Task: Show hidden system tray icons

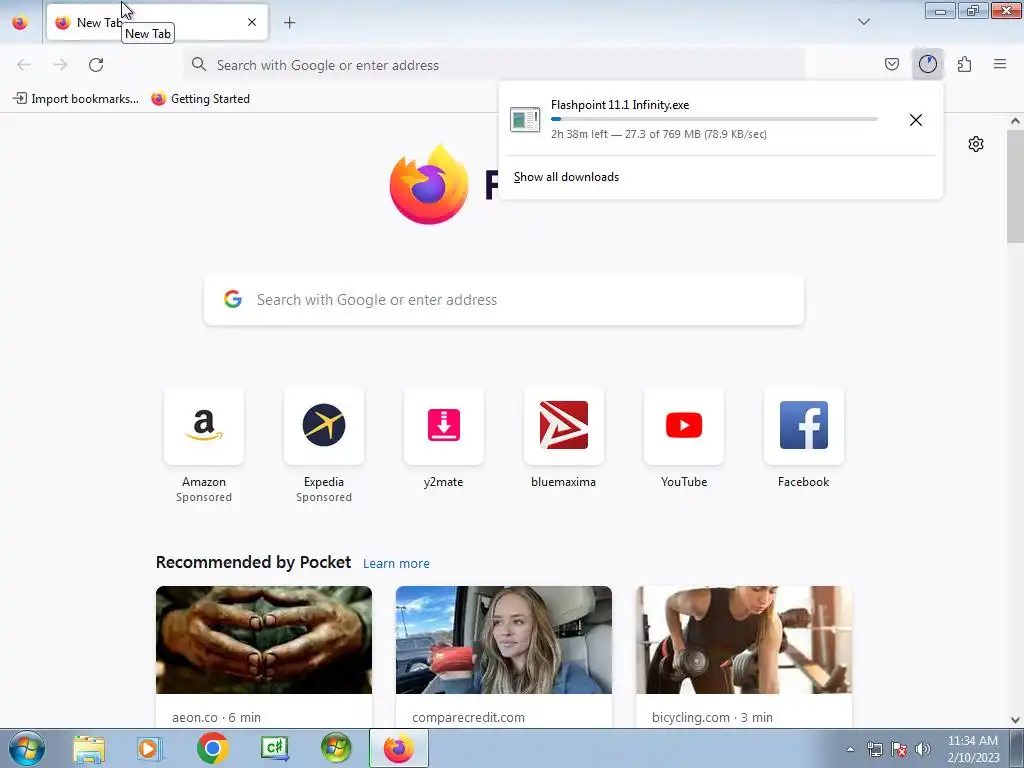Action: click(x=850, y=749)
